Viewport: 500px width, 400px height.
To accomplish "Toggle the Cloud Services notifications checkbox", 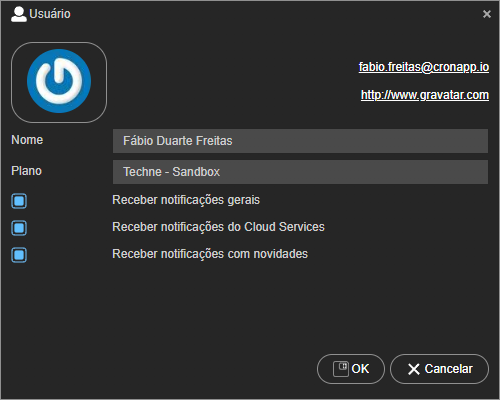I will point(19,228).
